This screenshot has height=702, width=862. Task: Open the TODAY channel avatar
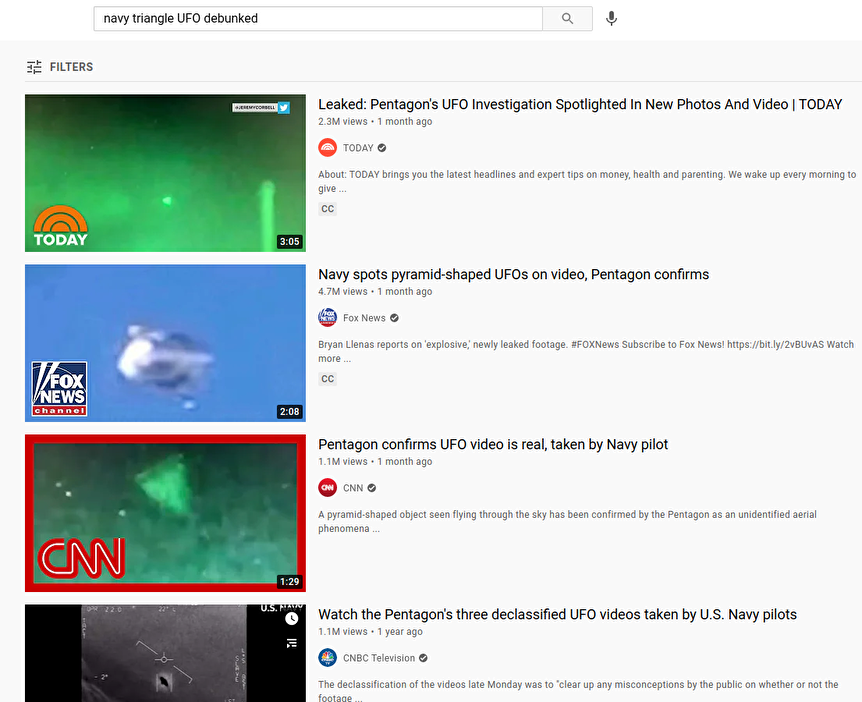tap(328, 148)
